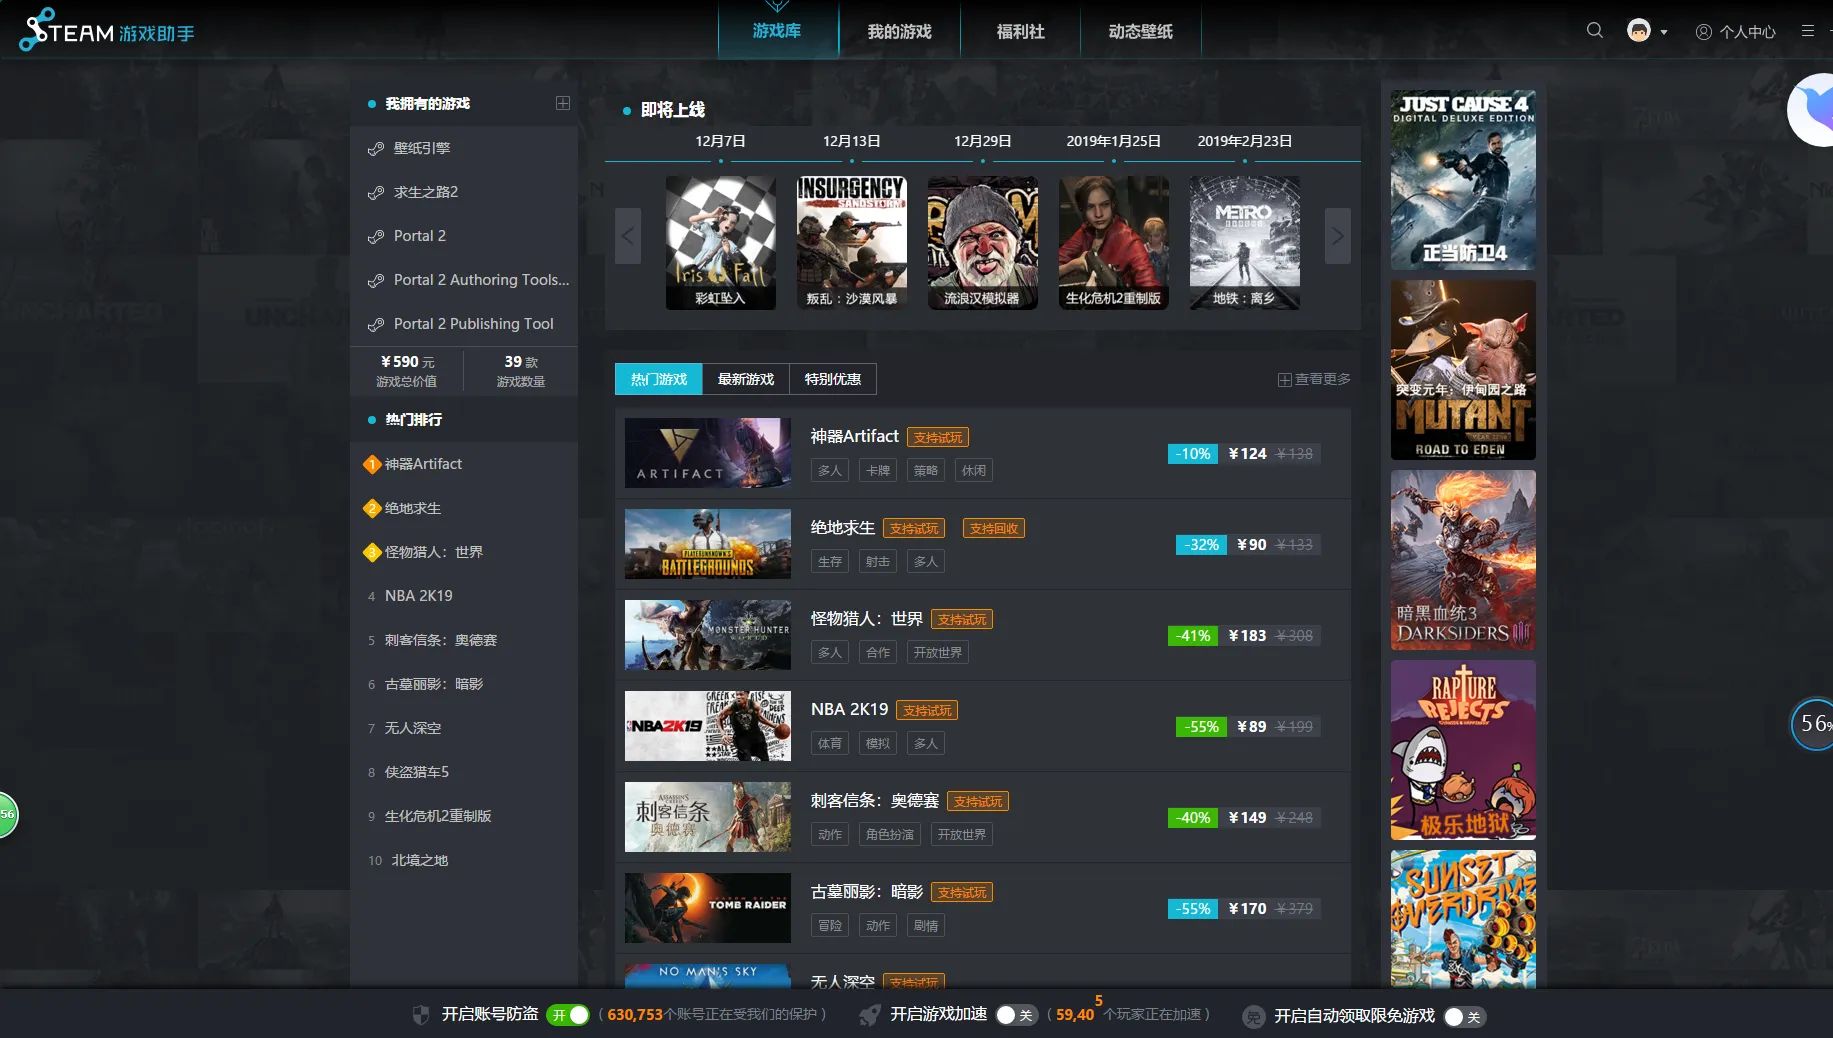Viewport: 1833px width, 1038px height.
Task: Click link icon beside Portal 2
Action: tap(376, 236)
